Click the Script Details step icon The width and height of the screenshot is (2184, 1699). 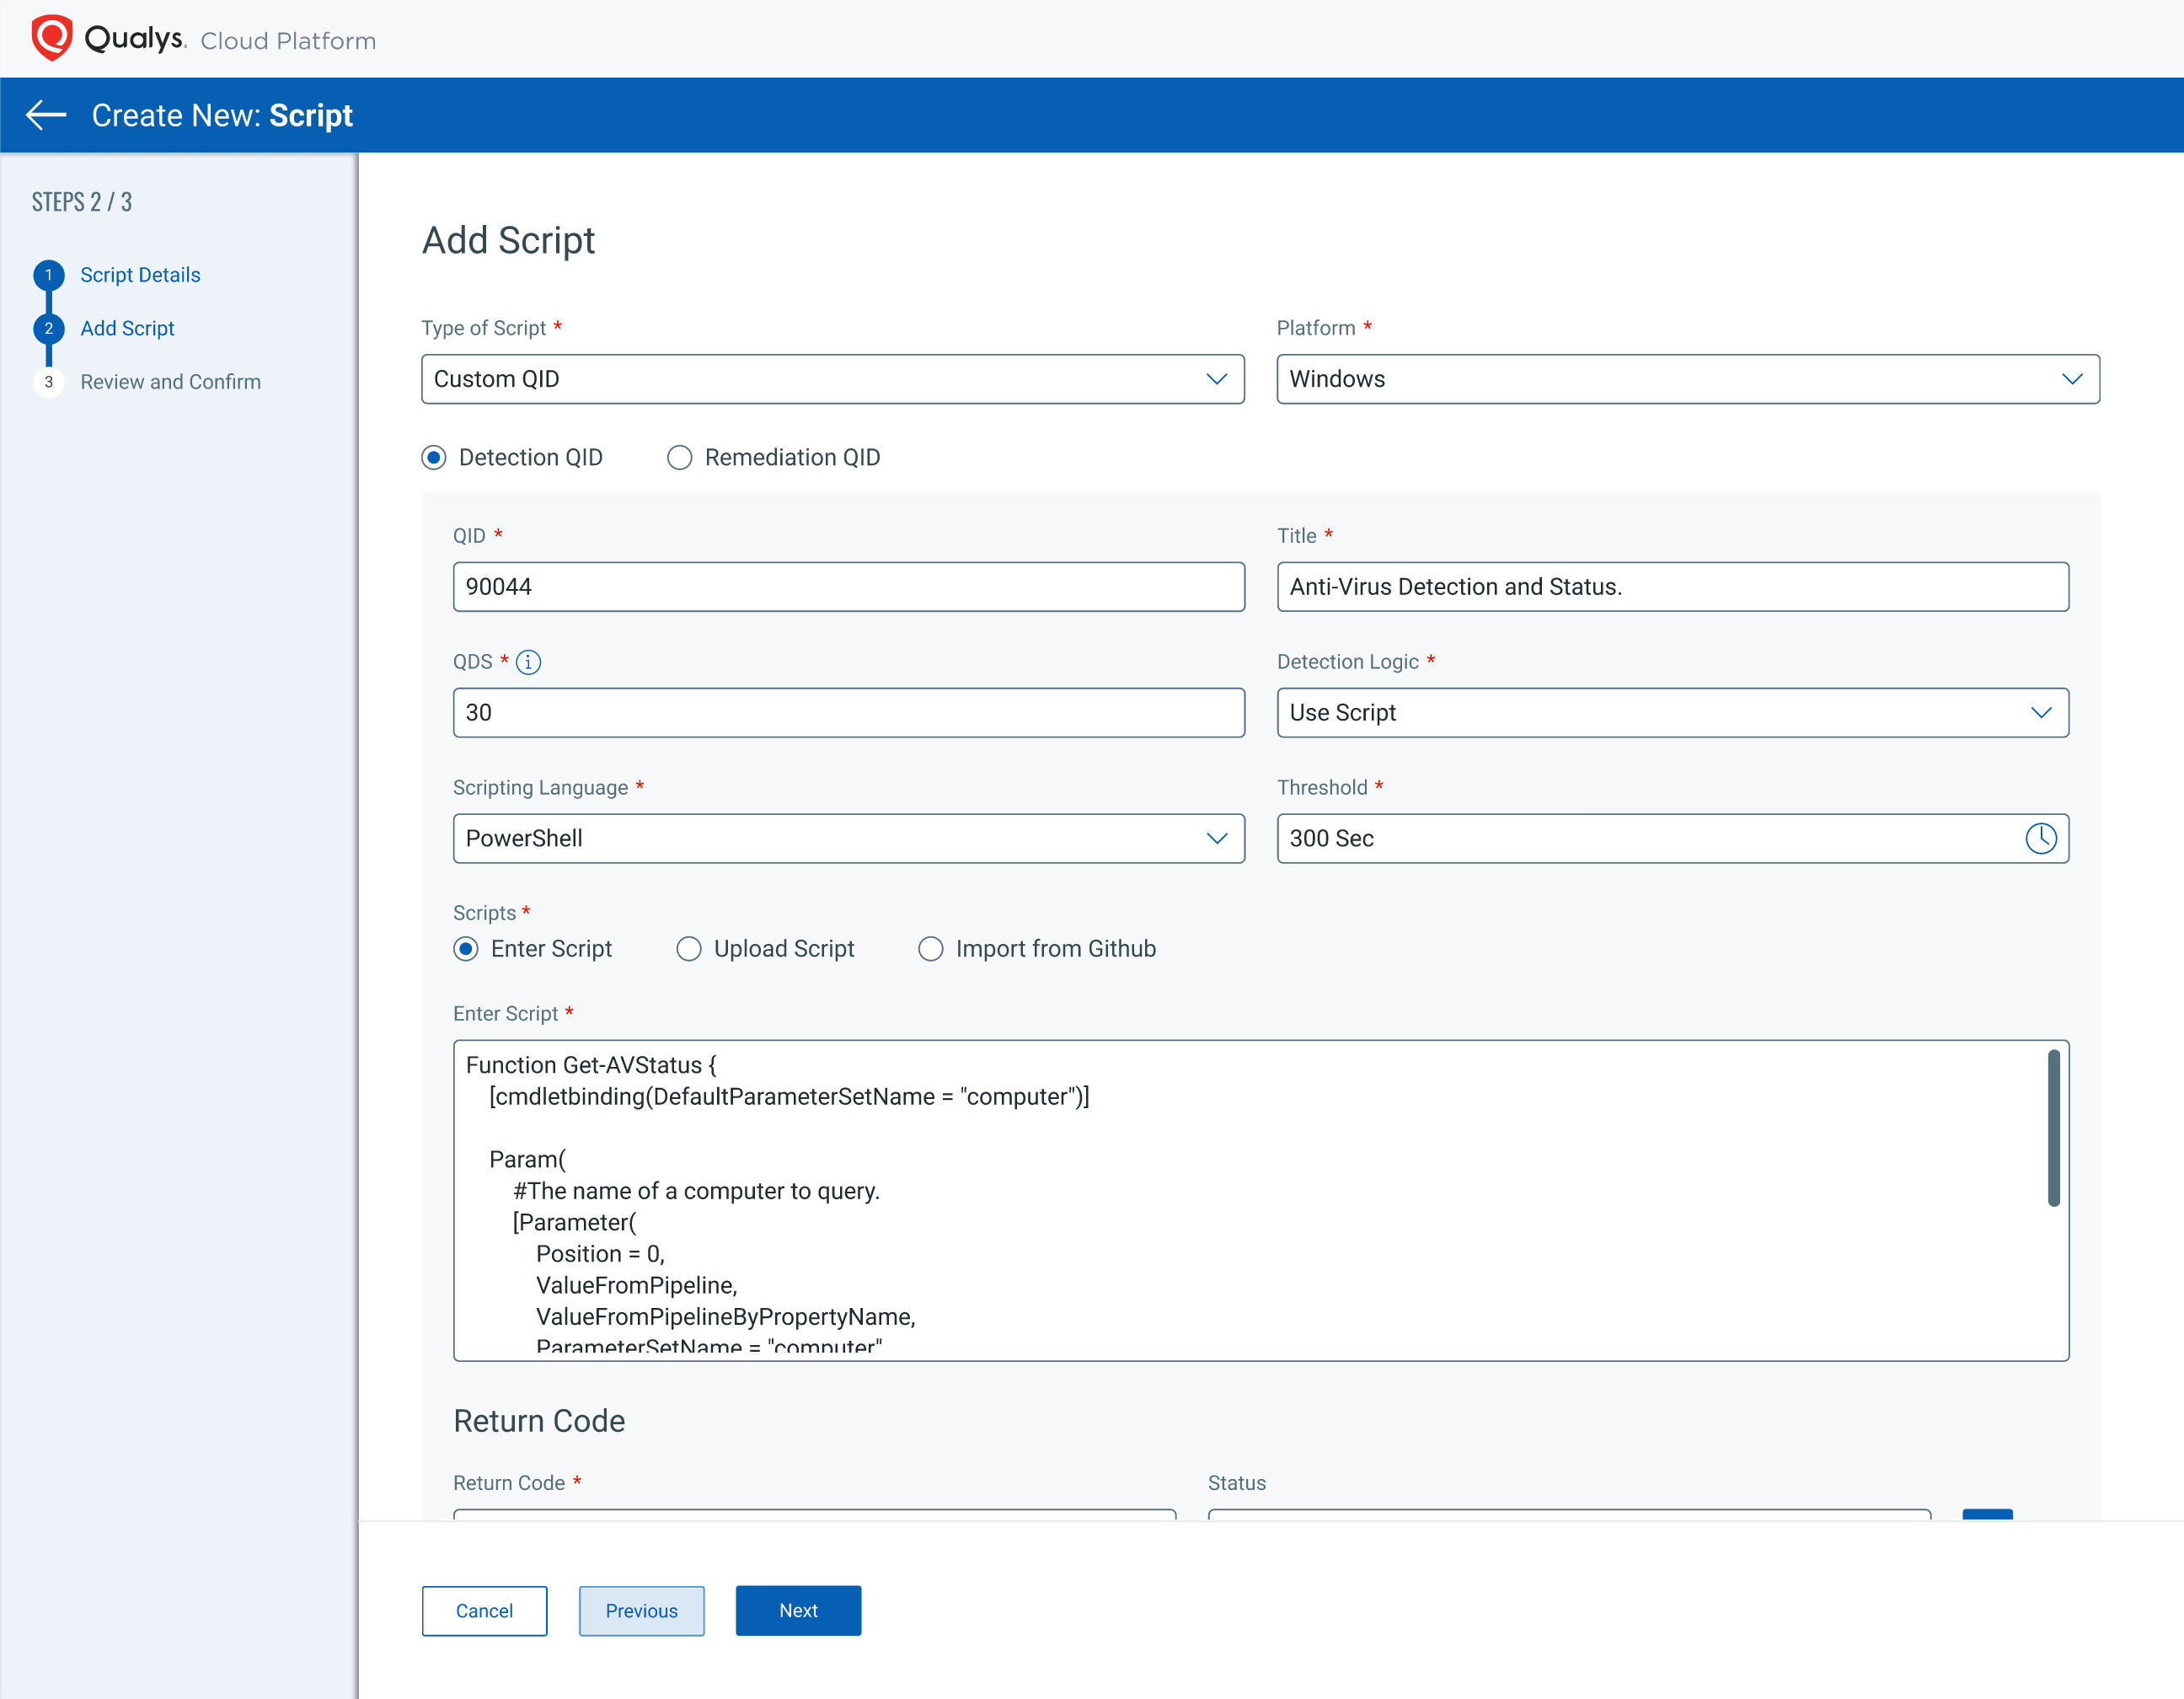48,275
